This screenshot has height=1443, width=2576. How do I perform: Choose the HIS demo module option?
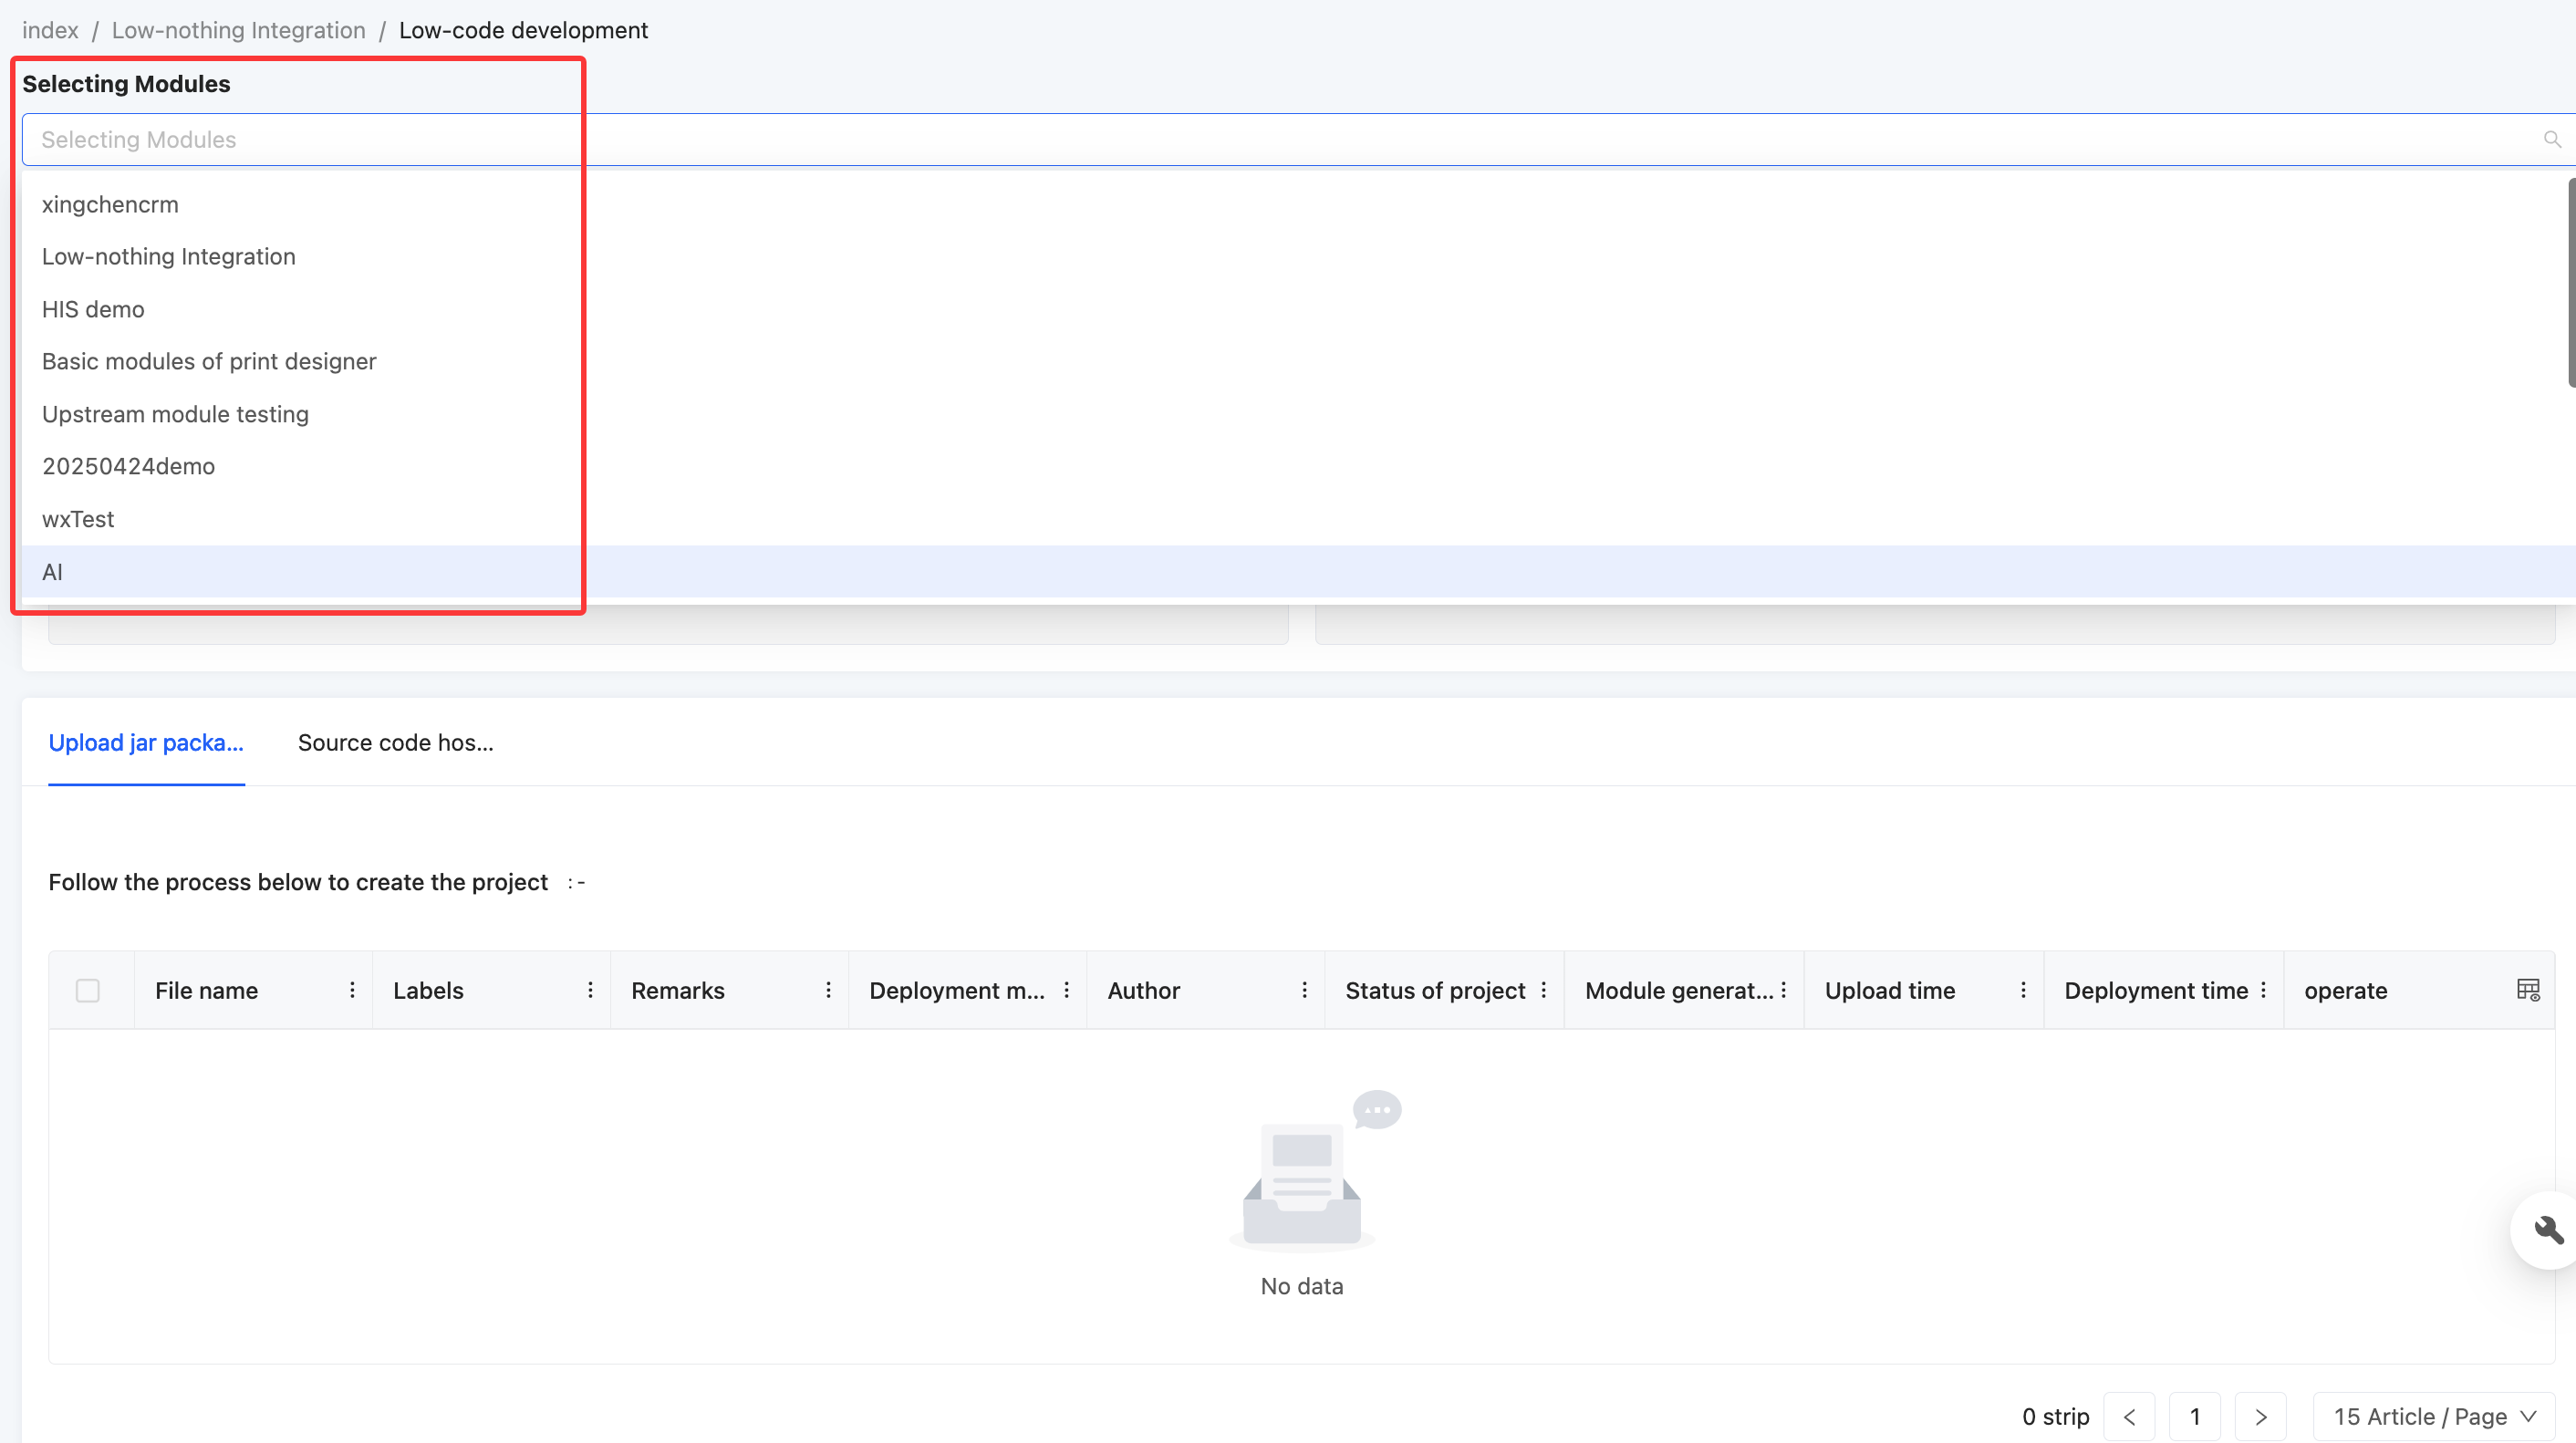[x=93, y=309]
